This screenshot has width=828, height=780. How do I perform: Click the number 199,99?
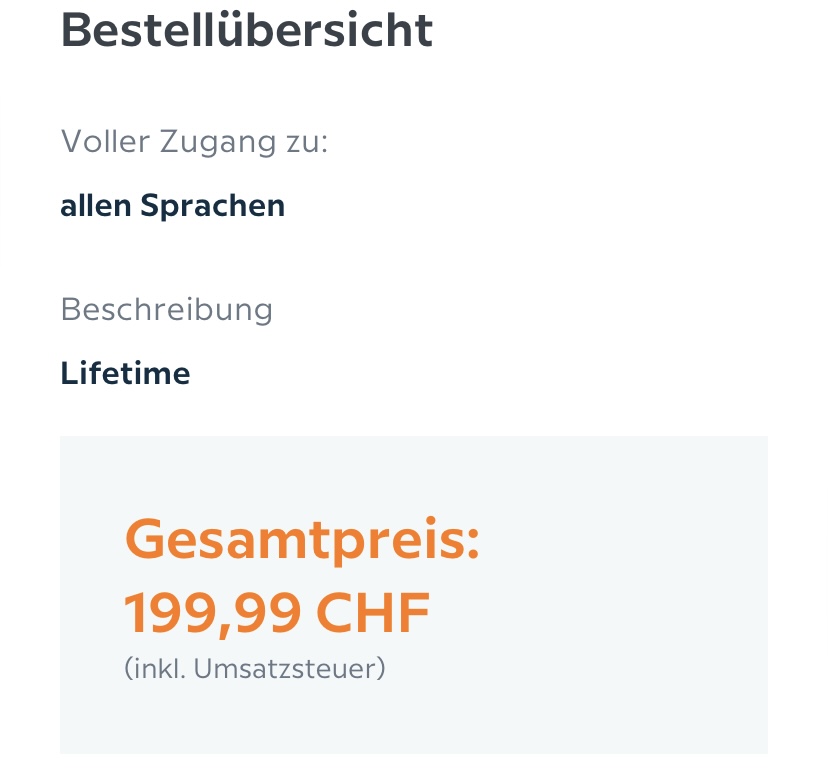click(x=212, y=613)
